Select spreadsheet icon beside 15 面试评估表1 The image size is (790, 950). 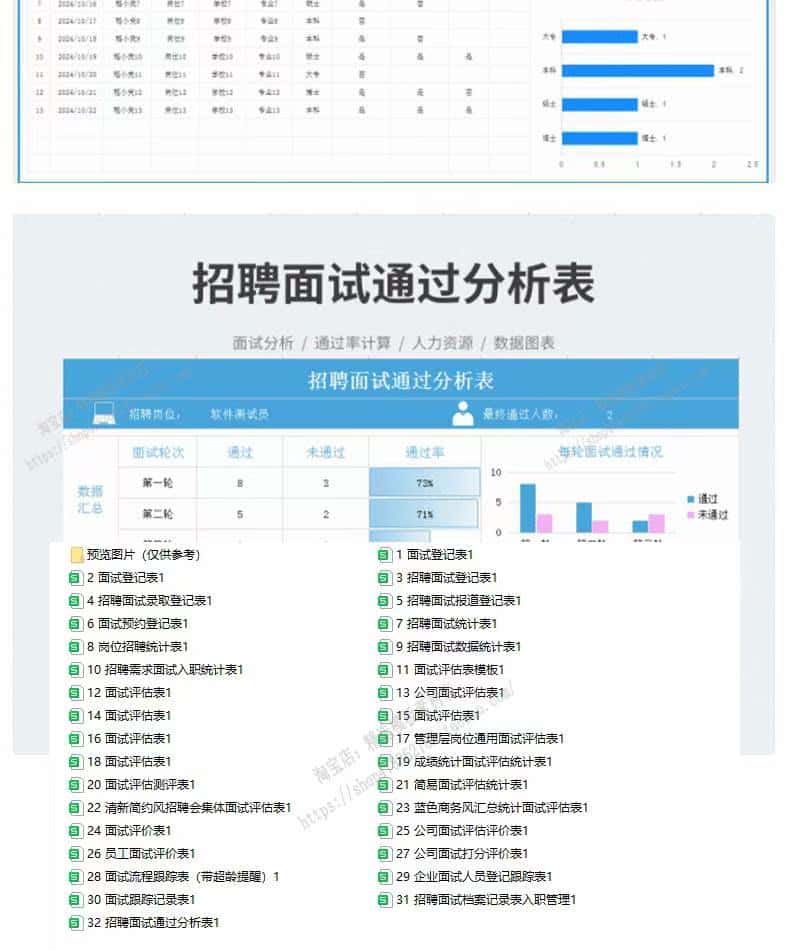pyautogui.click(x=384, y=716)
